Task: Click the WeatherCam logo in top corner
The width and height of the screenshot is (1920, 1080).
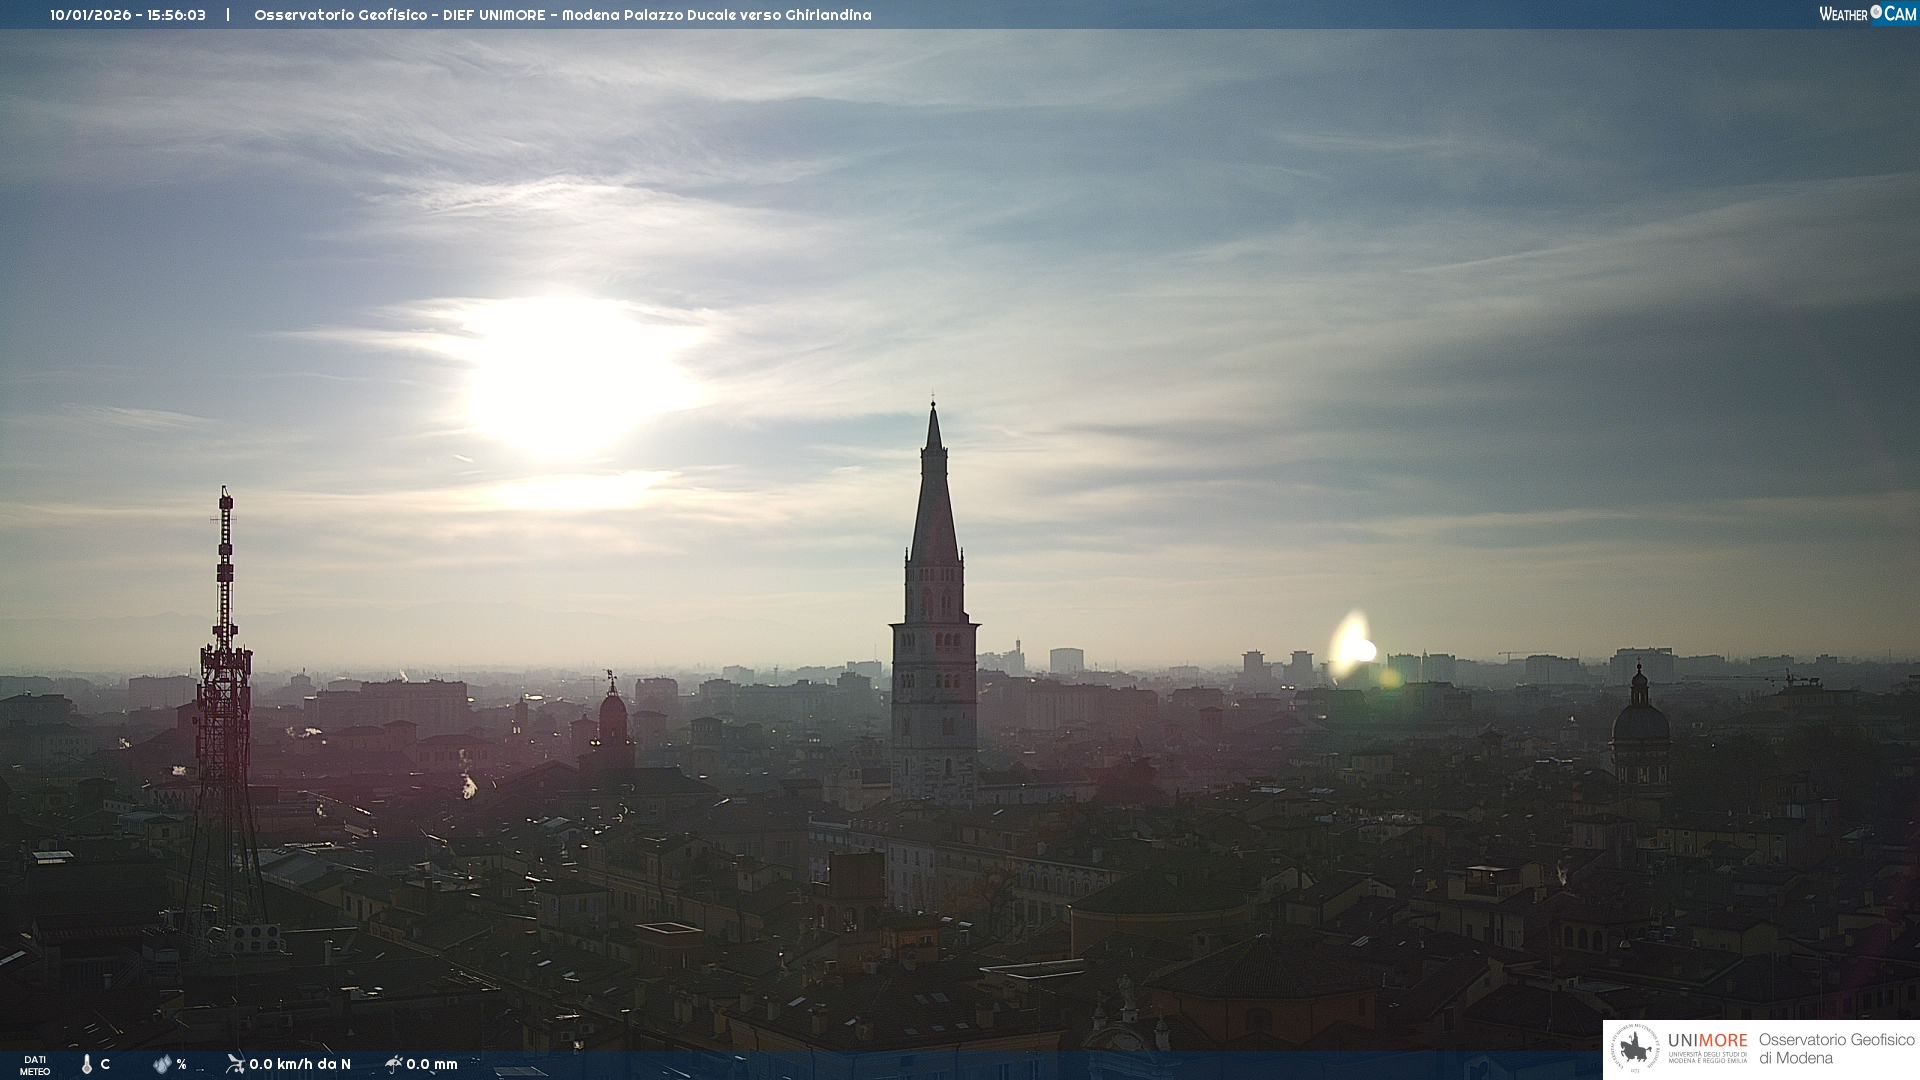Action: pyautogui.click(x=1866, y=13)
